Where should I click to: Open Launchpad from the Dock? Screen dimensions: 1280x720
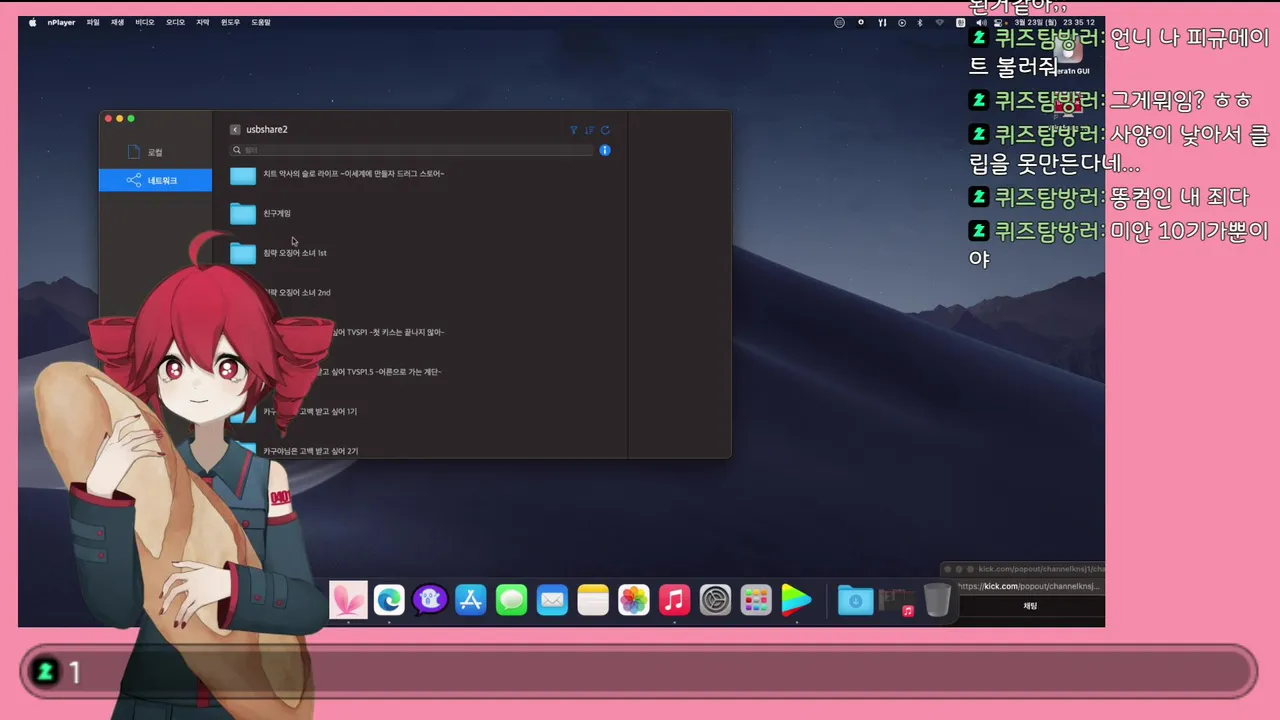coord(756,600)
